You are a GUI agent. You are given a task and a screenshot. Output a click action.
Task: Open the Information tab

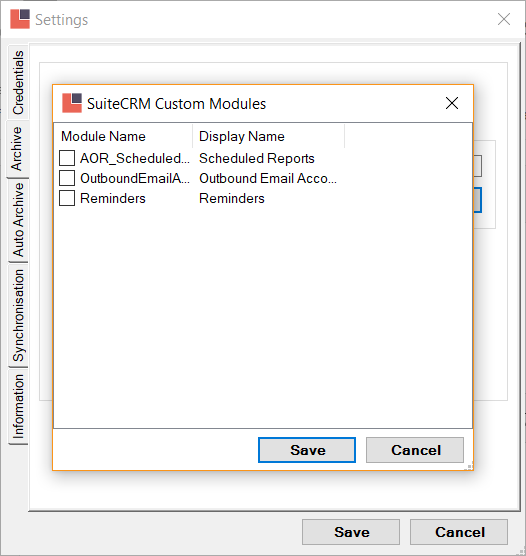point(18,406)
